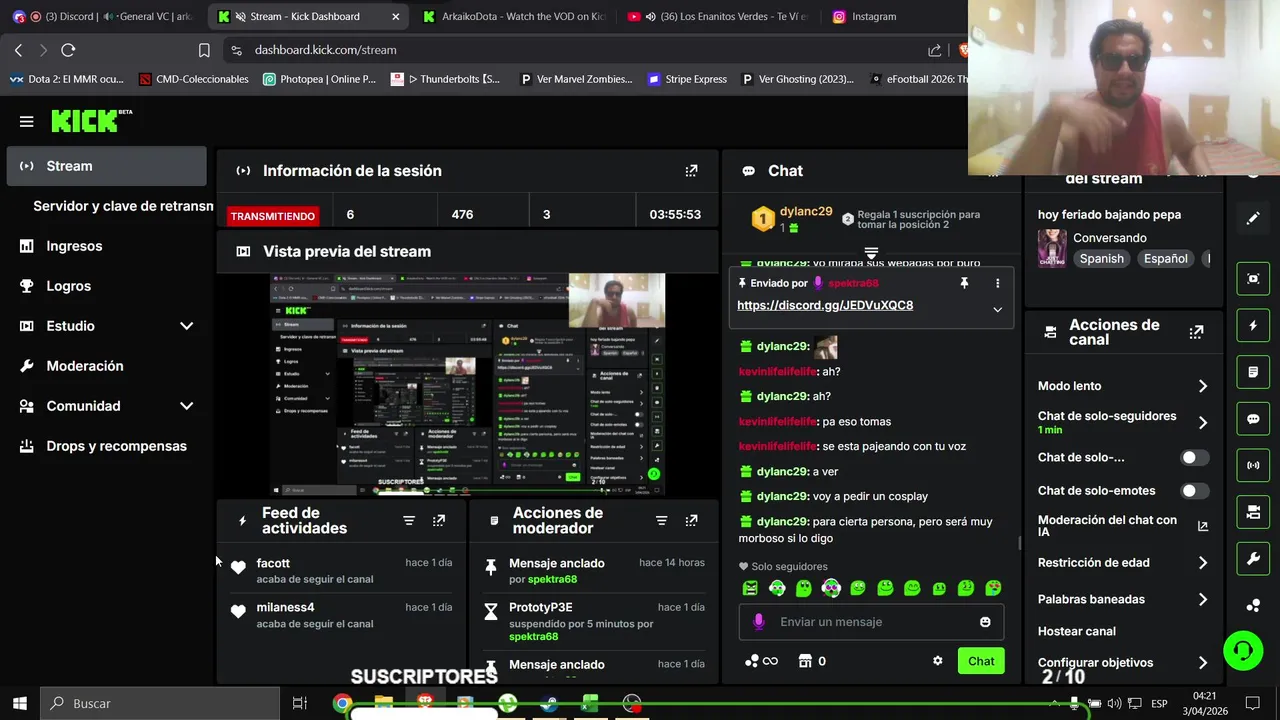Click the taskbar Buscar search box
Viewport: 1280px width, 720px height.
[160, 703]
